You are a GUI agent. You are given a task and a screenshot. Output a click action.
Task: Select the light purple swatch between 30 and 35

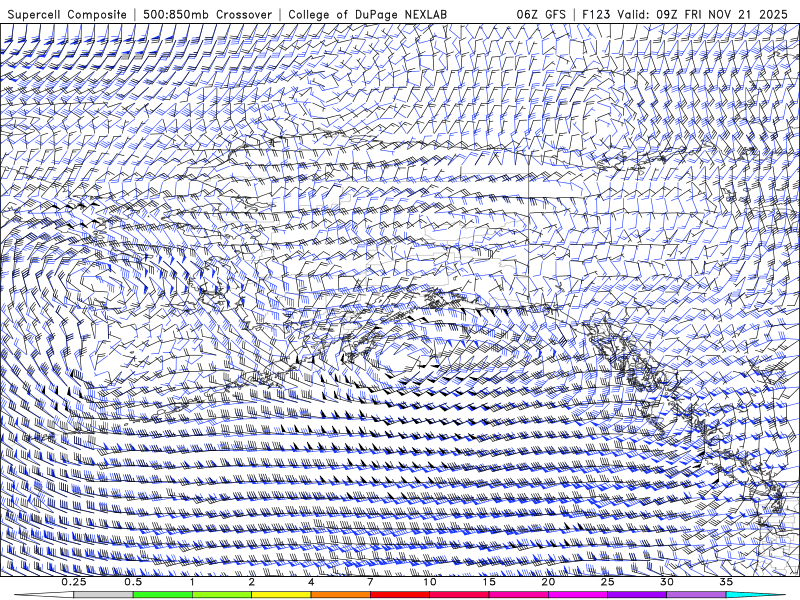click(x=696, y=595)
